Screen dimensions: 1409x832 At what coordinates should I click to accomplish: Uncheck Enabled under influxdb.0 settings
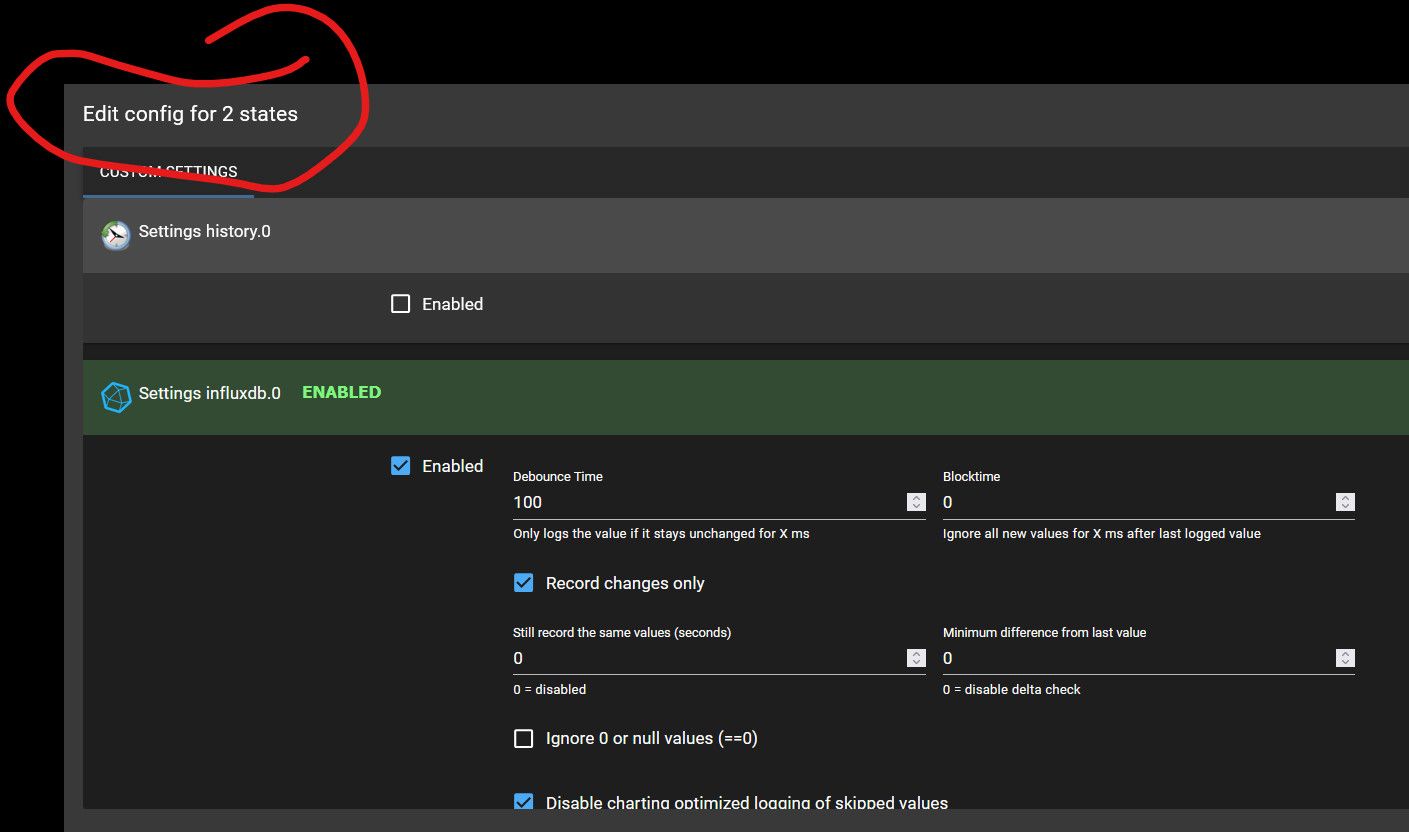click(x=400, y=466)
